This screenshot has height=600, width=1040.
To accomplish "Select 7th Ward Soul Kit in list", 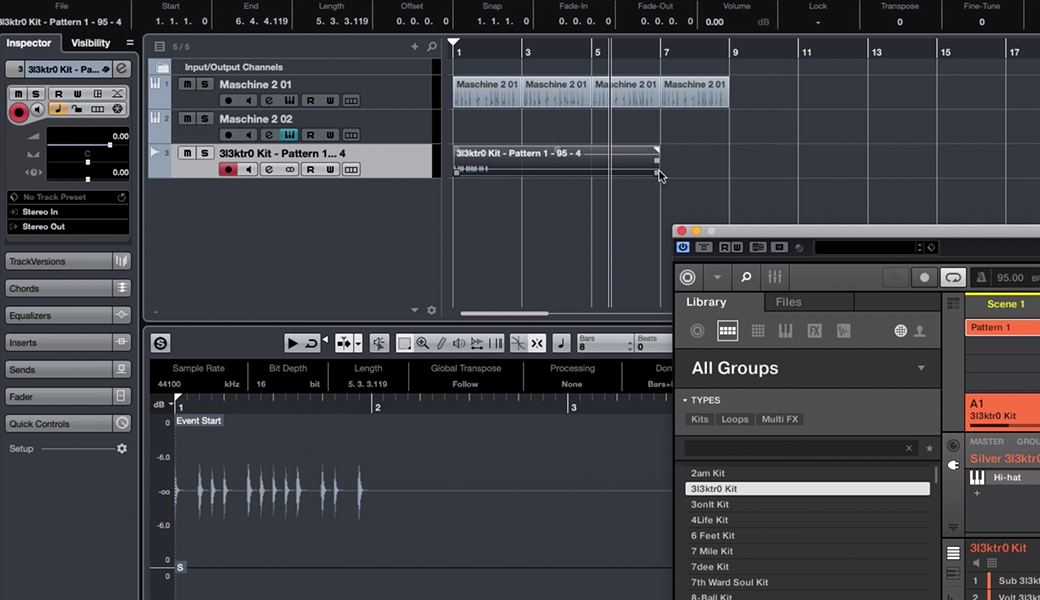I will tap(807, 582).
